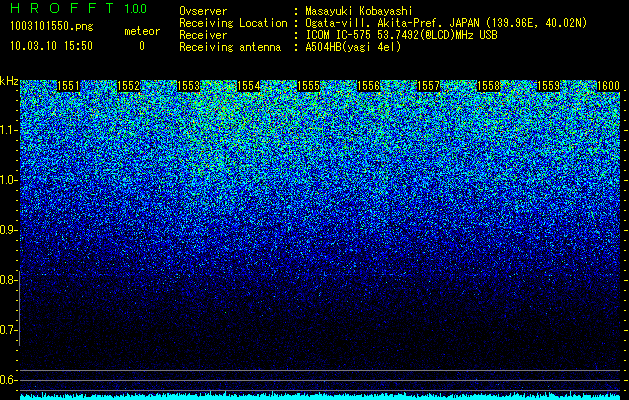
Task: Click the 0.7 kHz axis tick label
Action: tap(7, 330)
